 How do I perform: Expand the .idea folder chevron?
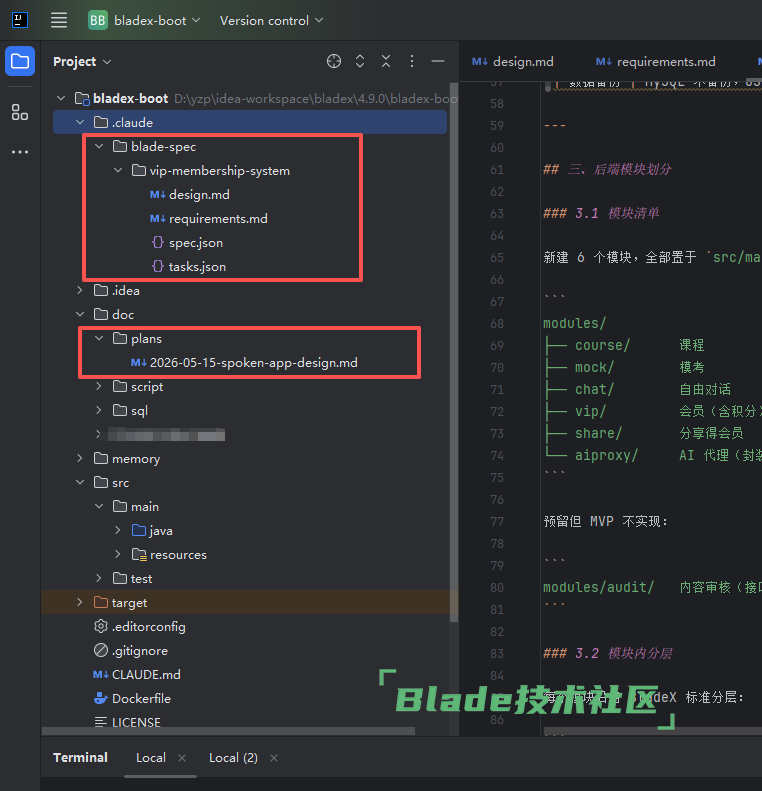[x=80, y=290]
